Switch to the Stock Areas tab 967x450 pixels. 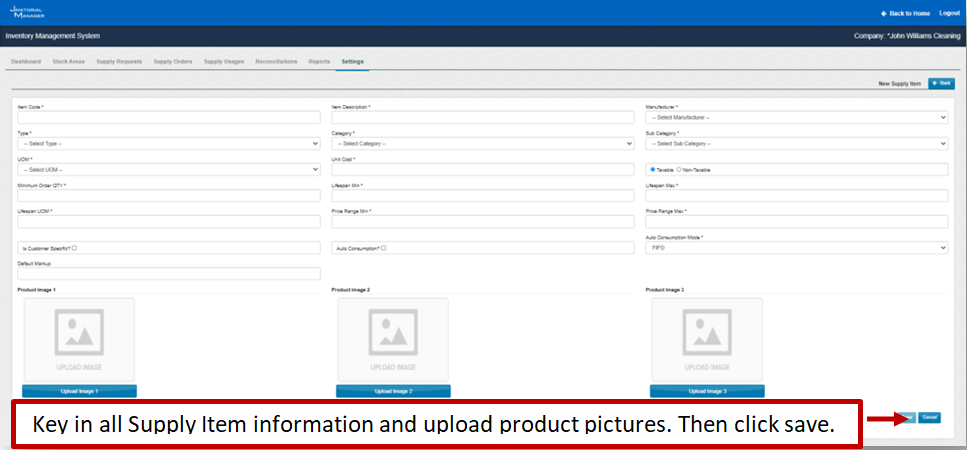click(x=68, y=61)
